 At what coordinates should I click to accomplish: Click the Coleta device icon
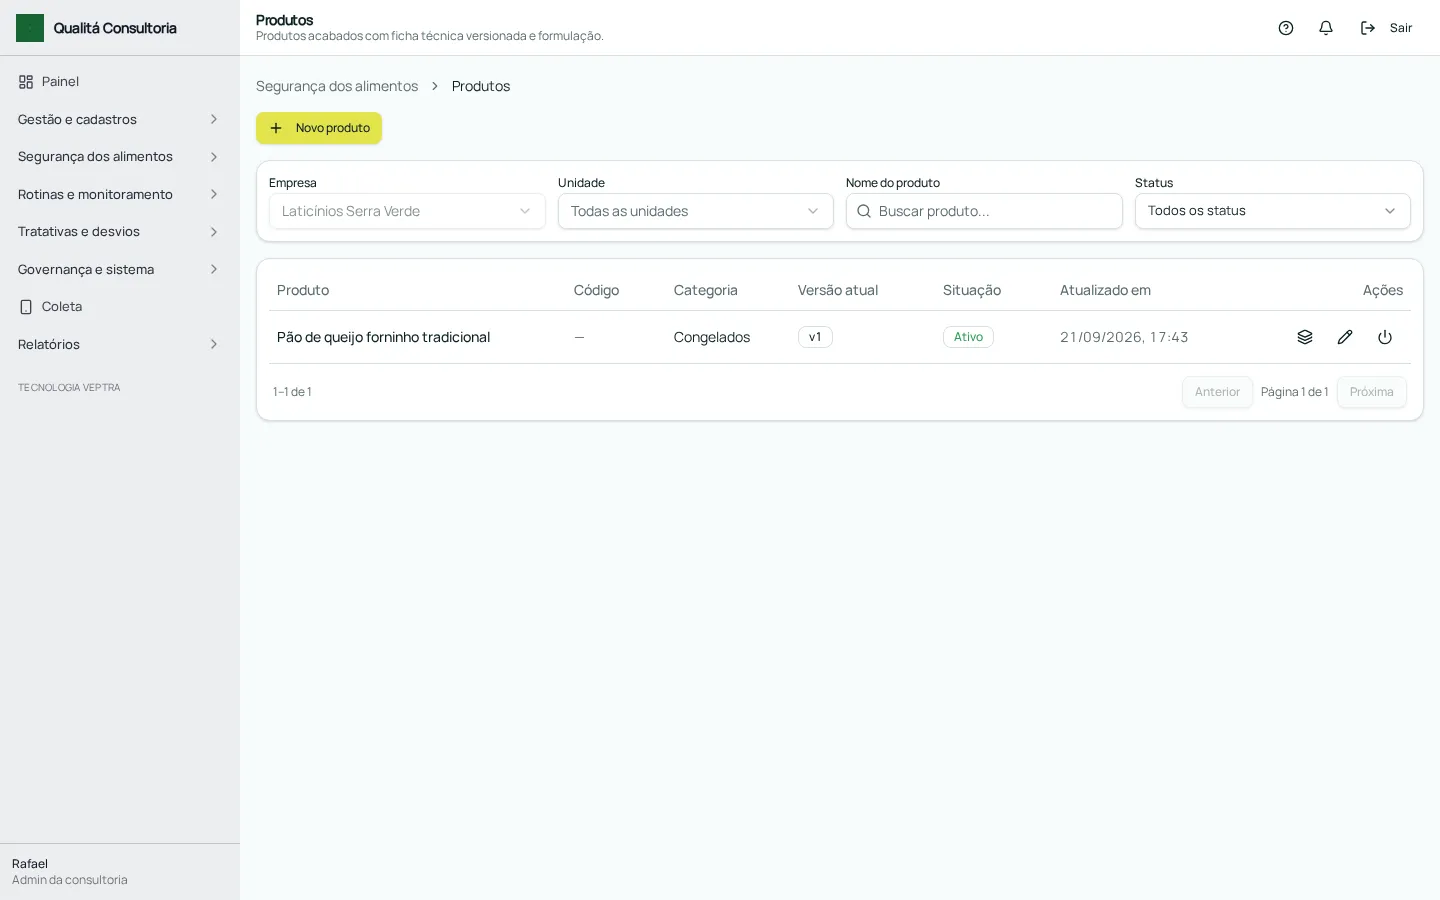pyautogui.click(x=26, y=307)
